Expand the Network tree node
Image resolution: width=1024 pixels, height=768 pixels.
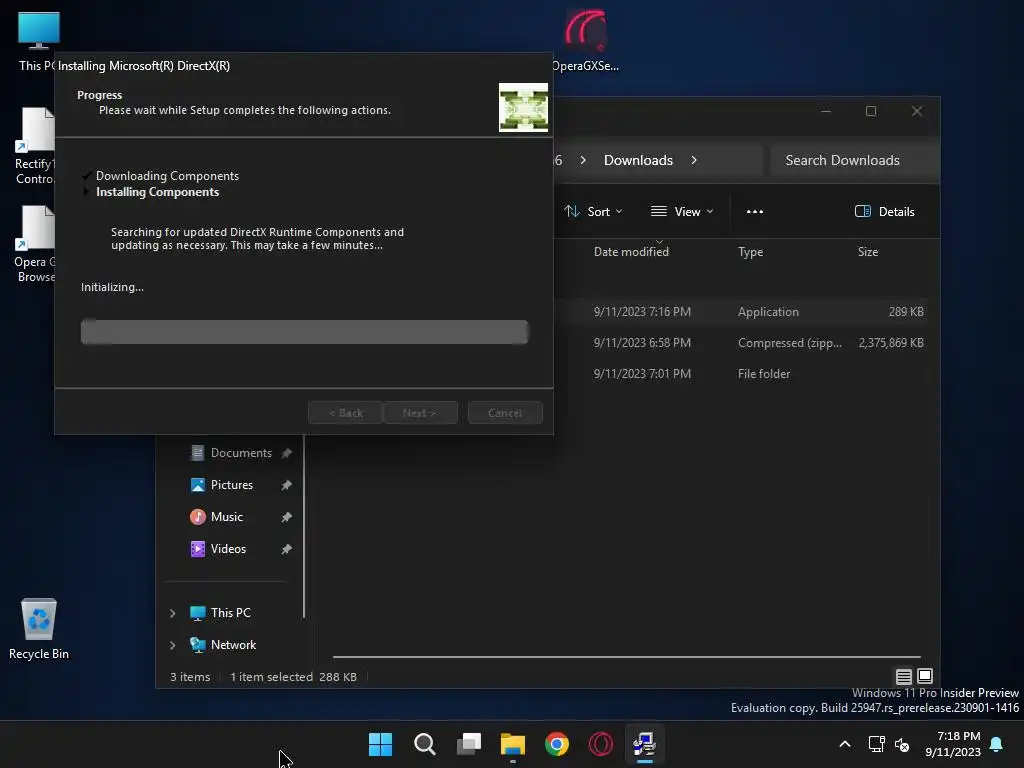point(172,645)
